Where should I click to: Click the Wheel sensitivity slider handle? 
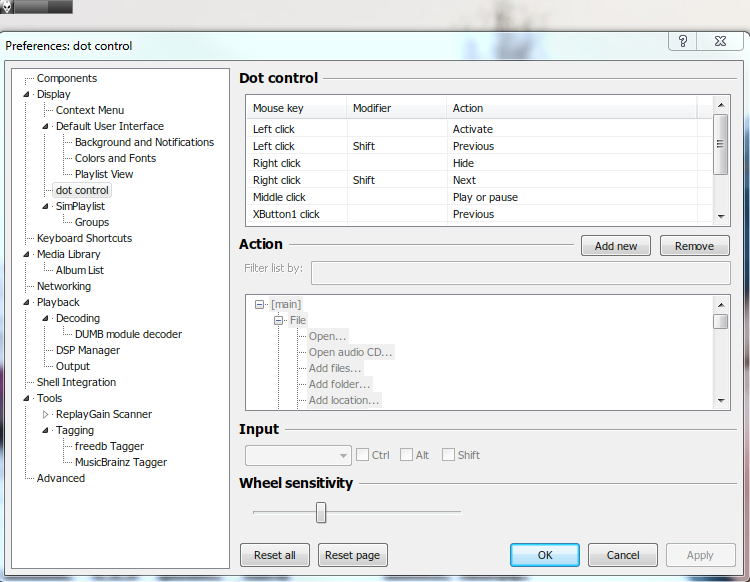coord(321,512)
